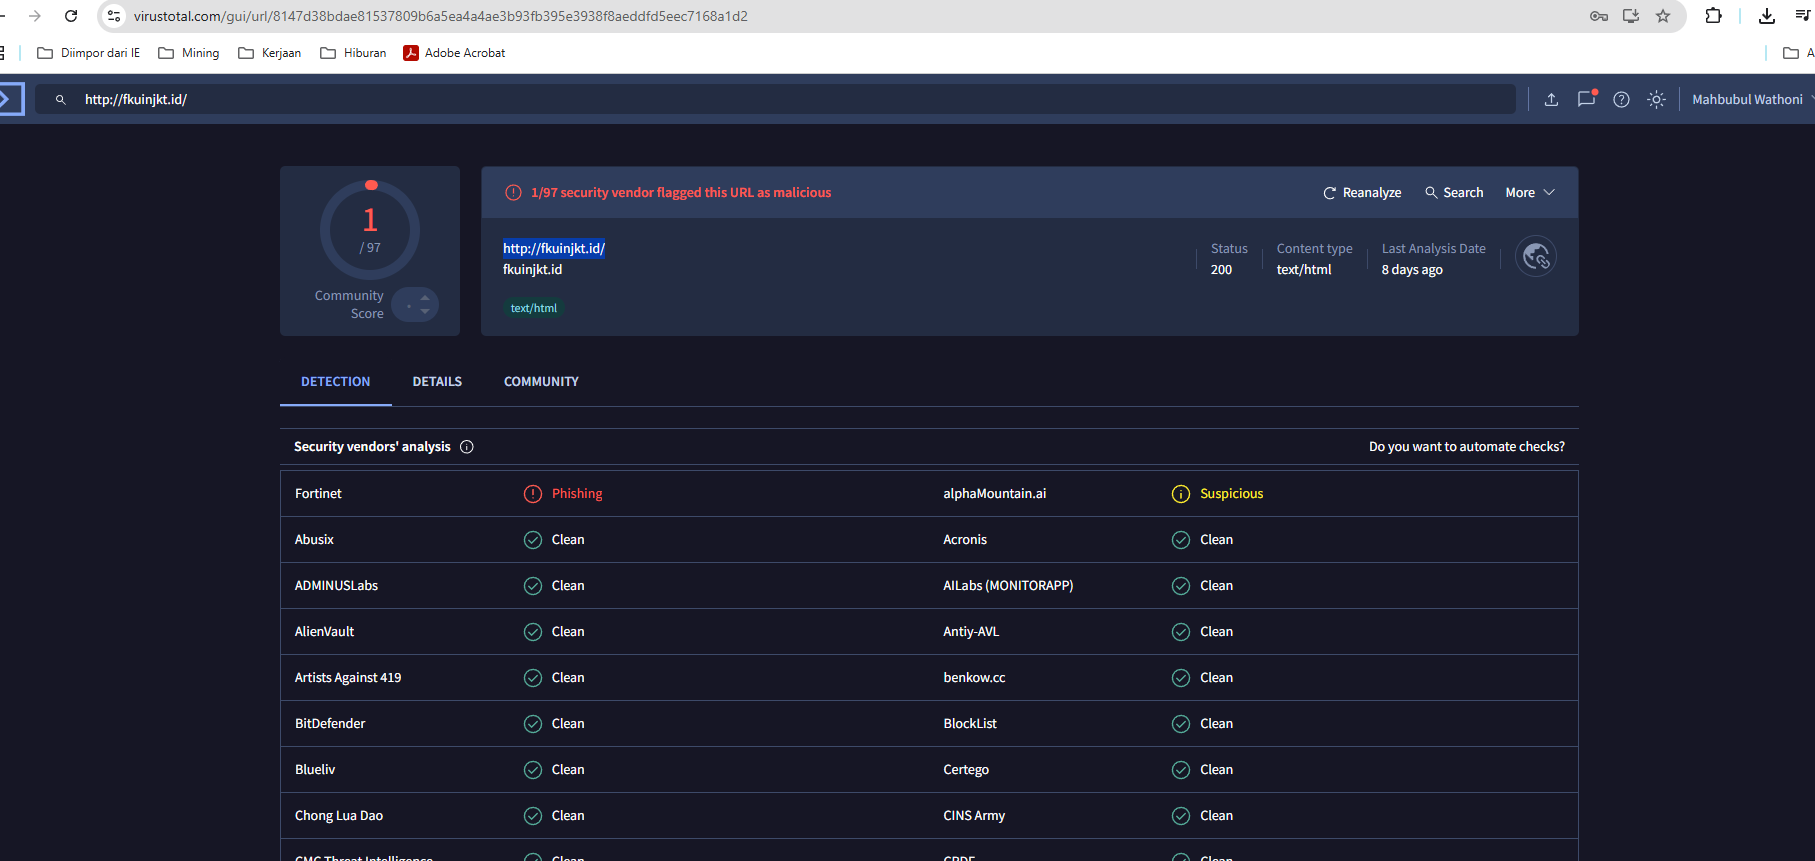The height and width of the screenshot is (861, 1815).
Task: Switch to the COMMUNITY tab
Action: (x=541, y=382)
